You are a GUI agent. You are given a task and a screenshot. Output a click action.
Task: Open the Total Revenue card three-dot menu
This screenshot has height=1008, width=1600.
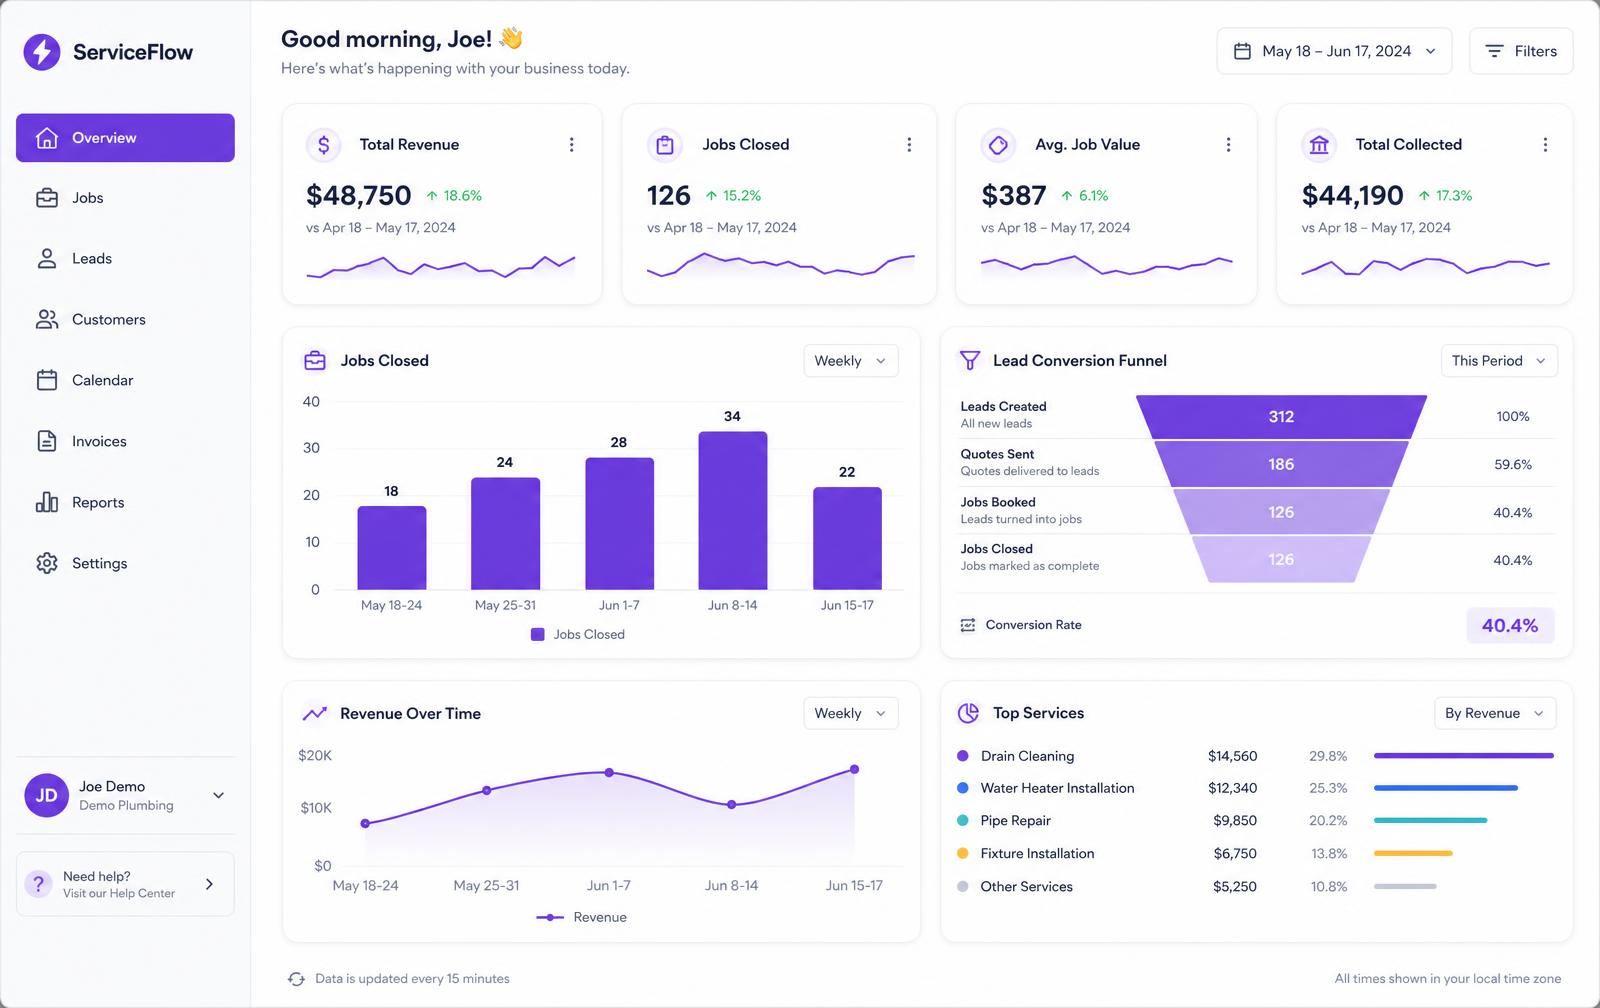(571, 145)
